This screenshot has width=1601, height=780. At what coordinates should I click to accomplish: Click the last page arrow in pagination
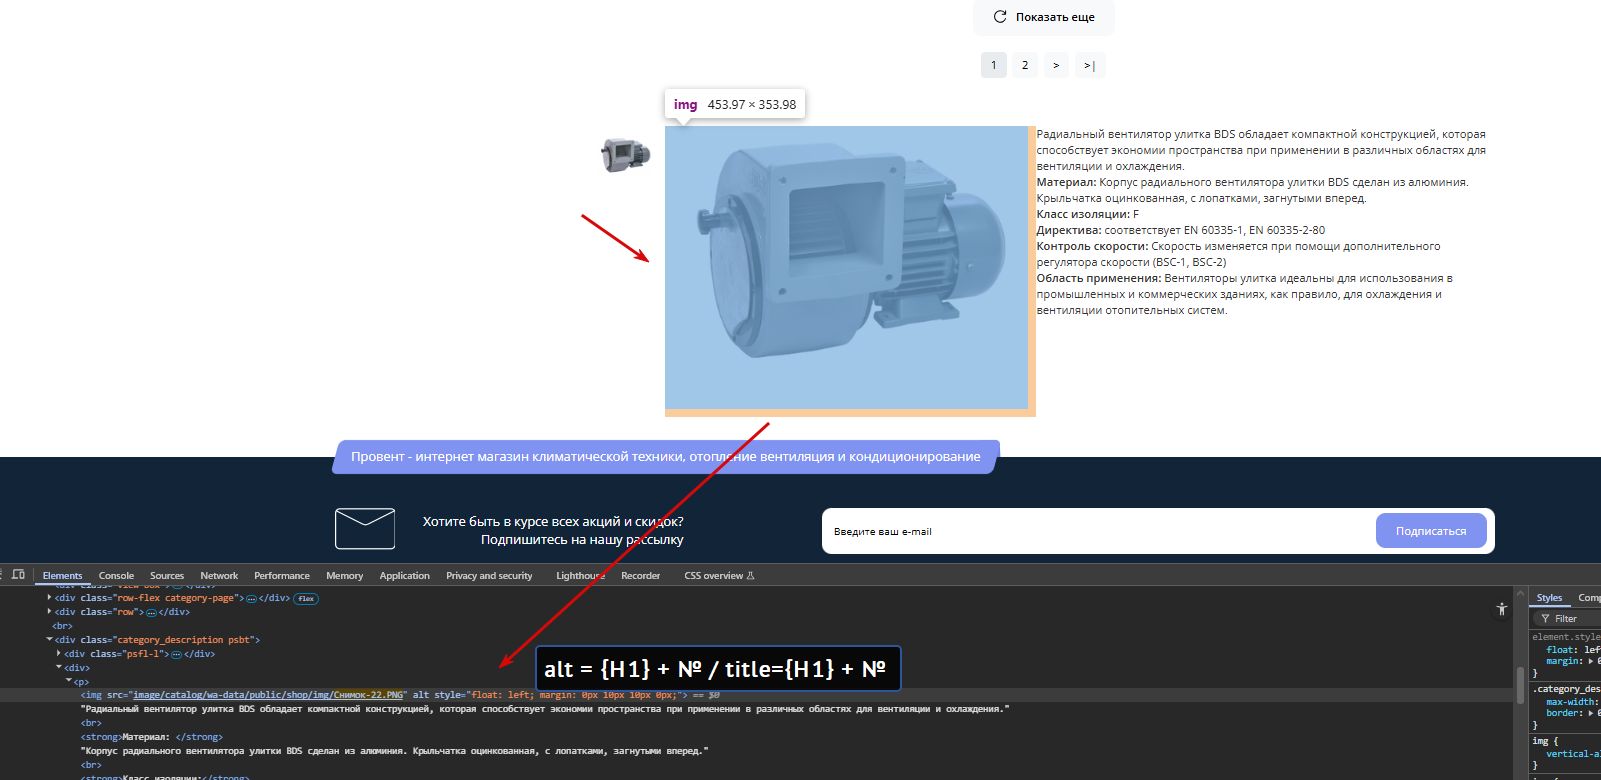[x=1089, y=65]
